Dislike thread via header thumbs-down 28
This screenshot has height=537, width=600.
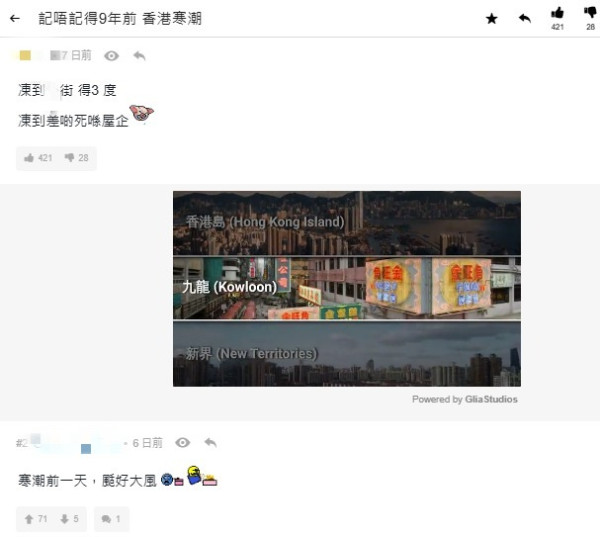coord(590,18)
